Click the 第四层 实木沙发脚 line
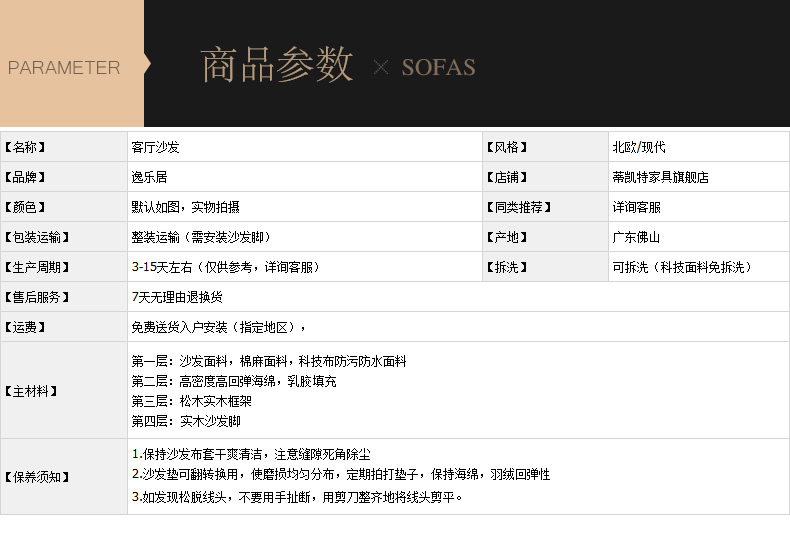The image size is (790, 537). coord(186,421)
